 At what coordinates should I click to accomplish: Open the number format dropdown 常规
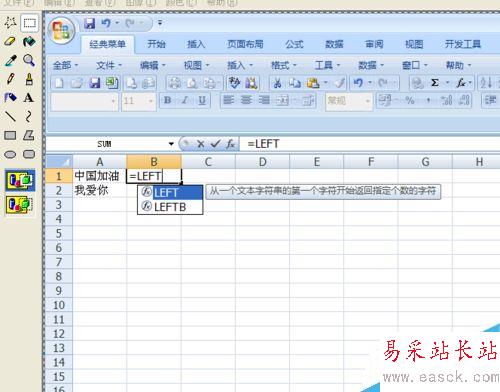368,100
